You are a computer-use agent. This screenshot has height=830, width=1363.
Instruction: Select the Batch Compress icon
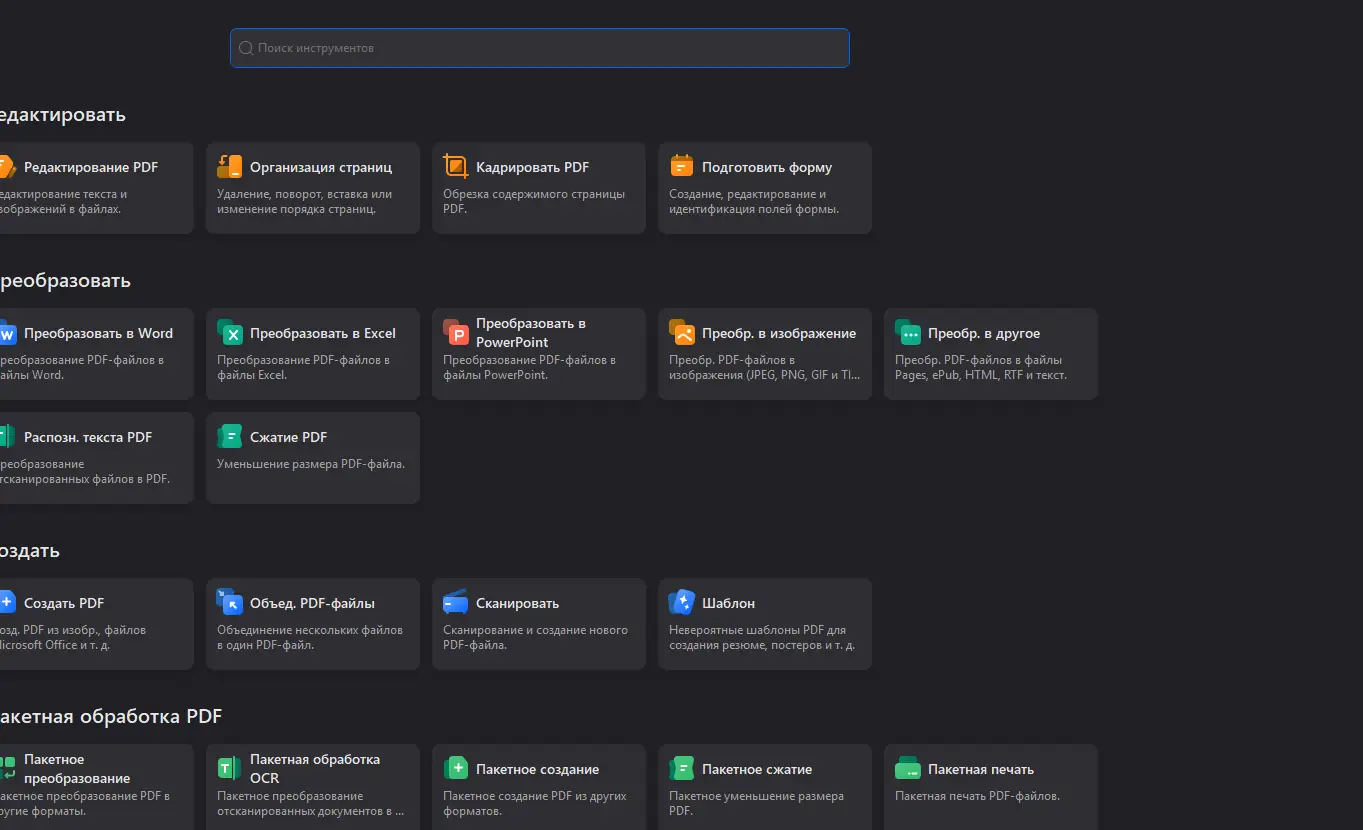[x=682, y=769]
